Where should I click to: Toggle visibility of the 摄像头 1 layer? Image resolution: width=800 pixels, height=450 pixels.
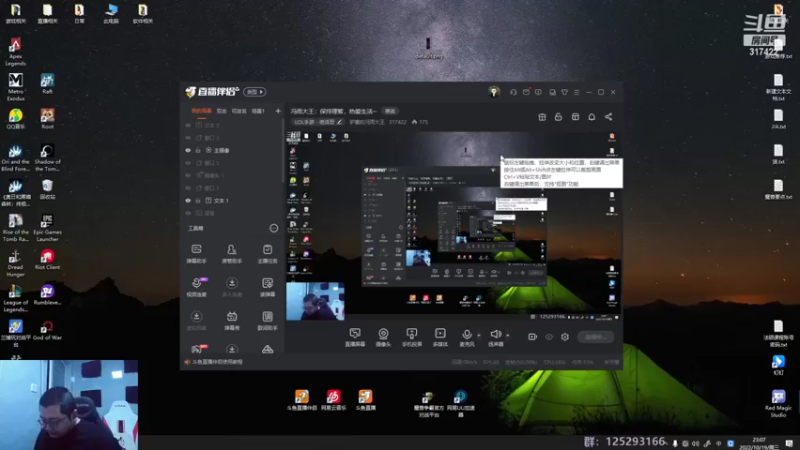point(188,176)
